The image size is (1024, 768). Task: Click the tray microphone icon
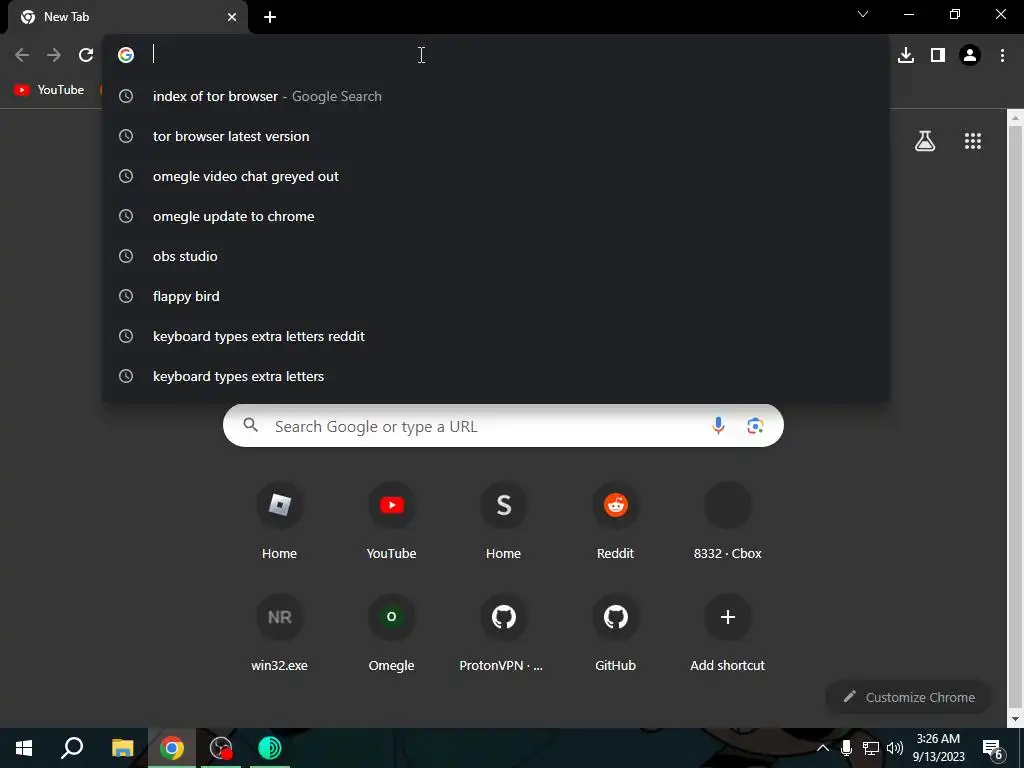846,748
